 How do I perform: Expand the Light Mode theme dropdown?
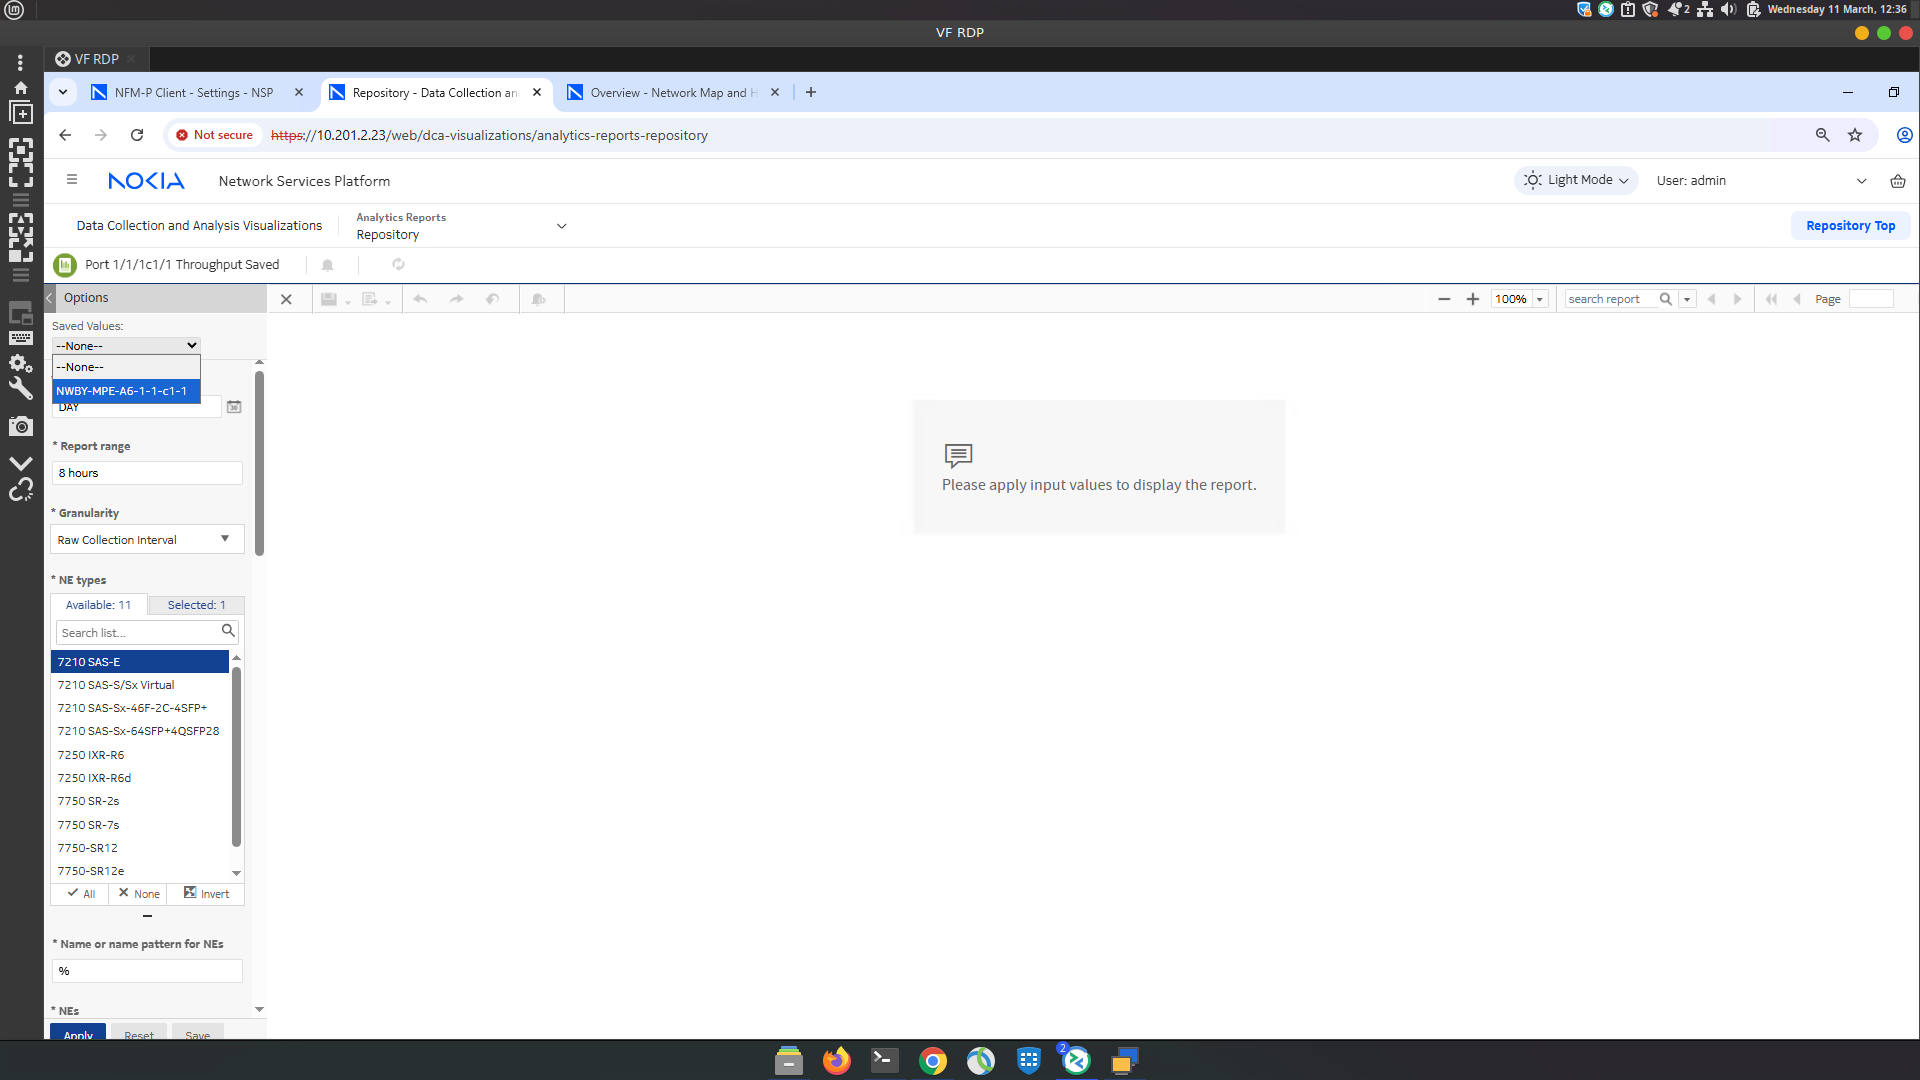[1577, 180]
